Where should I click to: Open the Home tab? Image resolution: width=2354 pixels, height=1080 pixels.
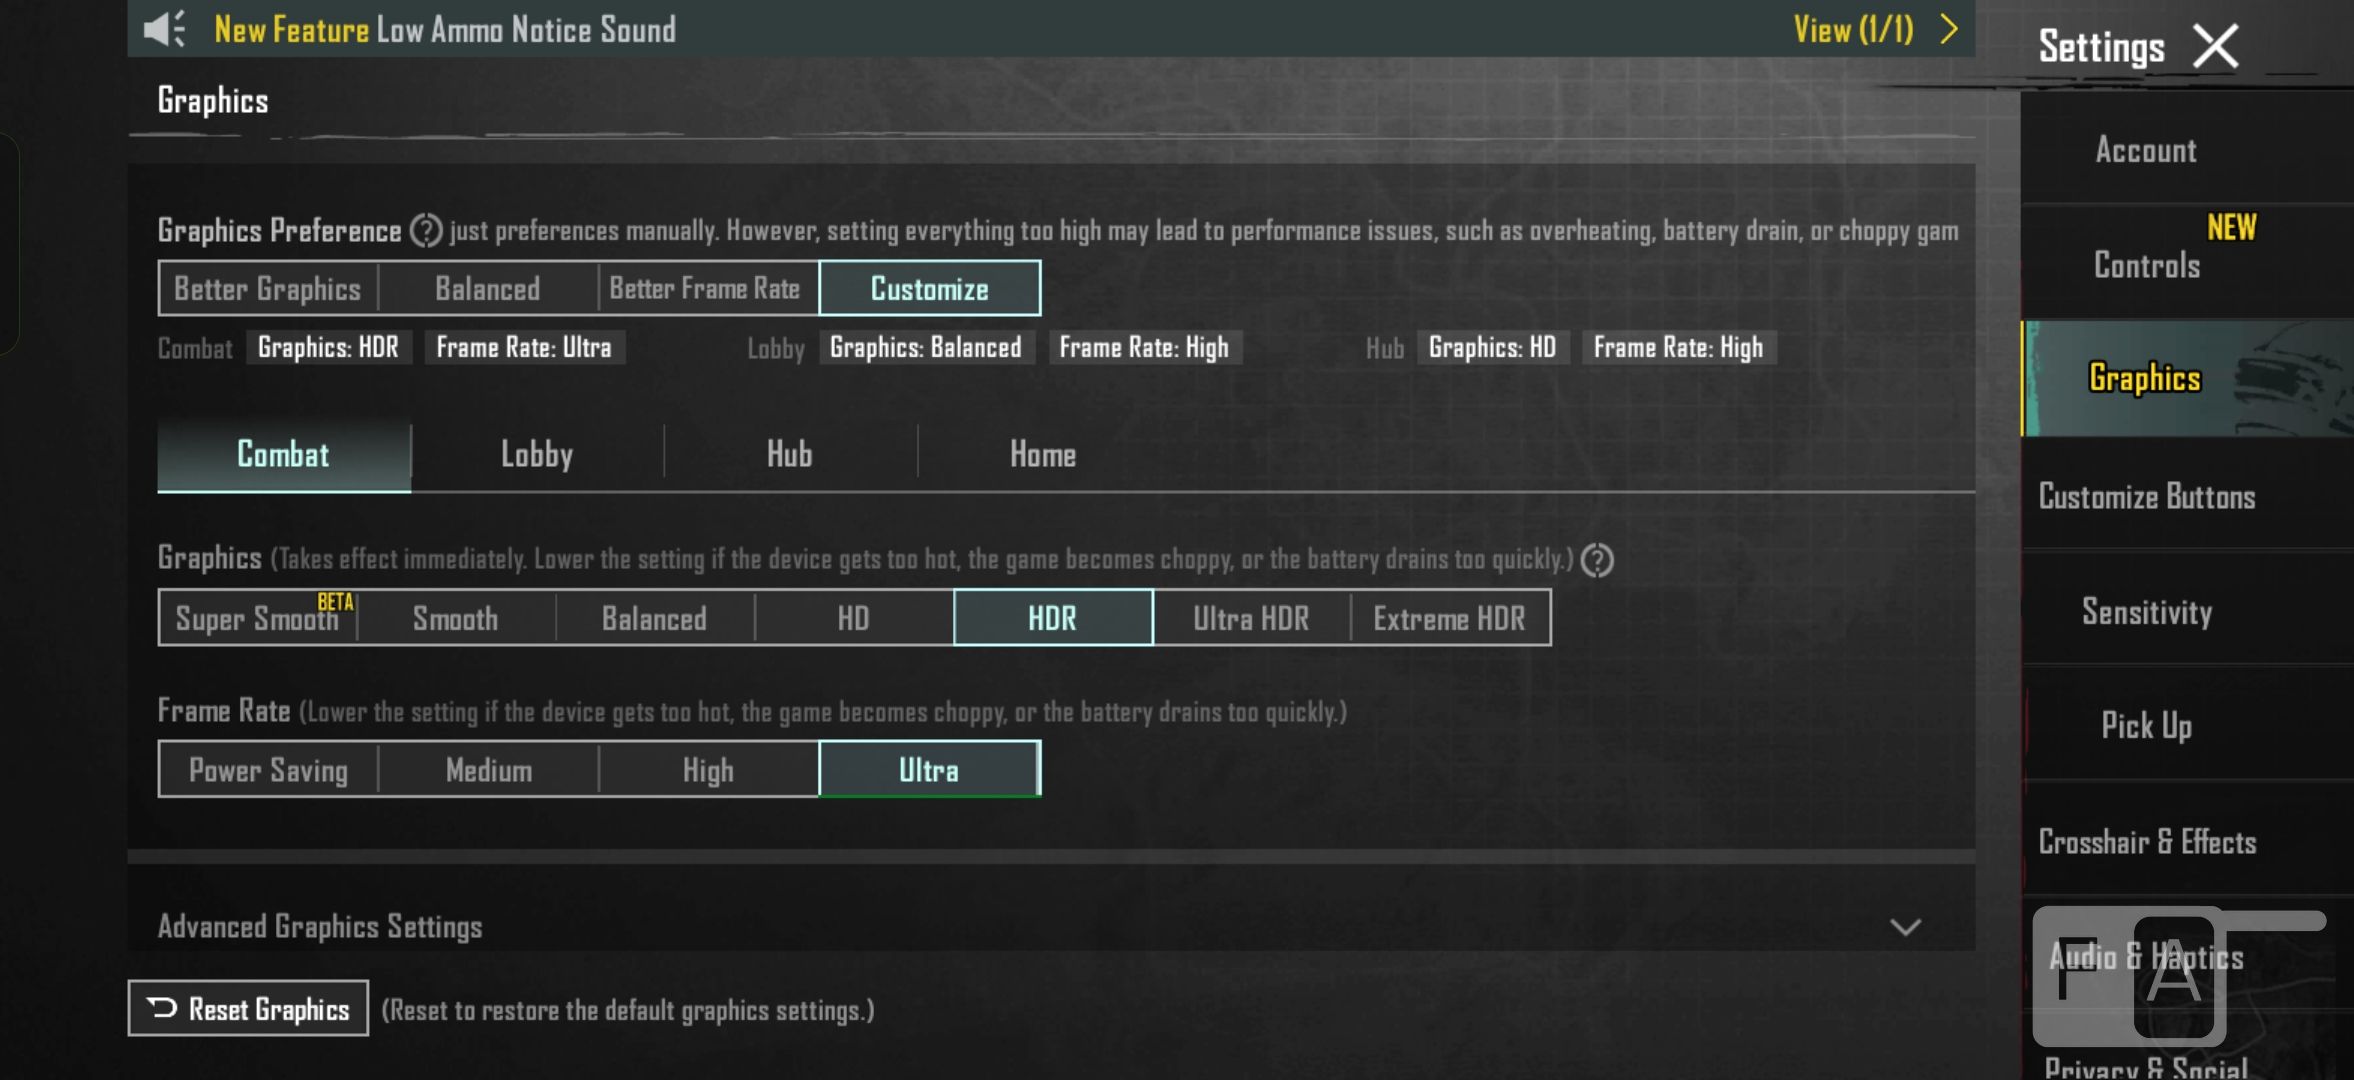(1043, 455)
